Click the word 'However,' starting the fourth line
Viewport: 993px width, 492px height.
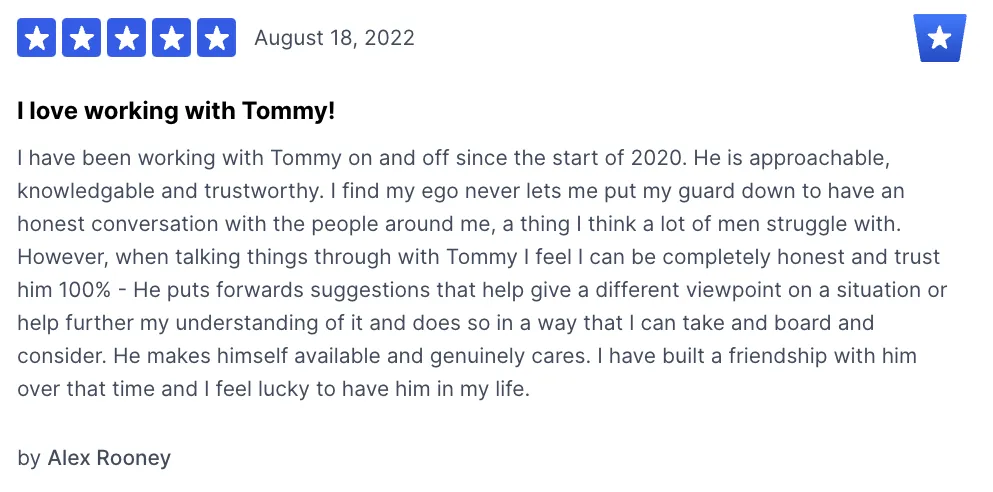[x=63, y=258]
